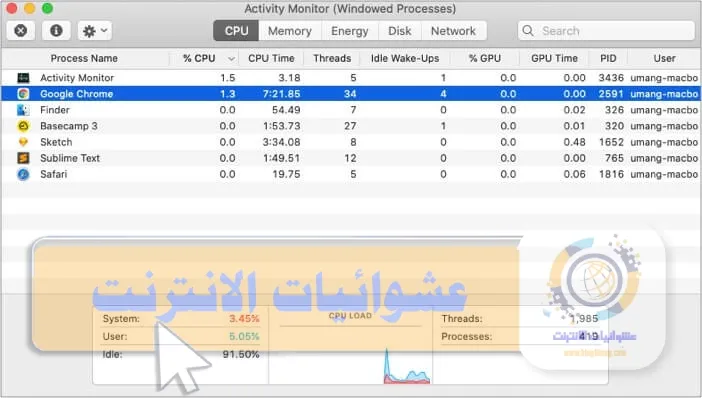702x398 pixels.
Task: Click the Activity Monitor app icon in list
Action: point(23,78)
